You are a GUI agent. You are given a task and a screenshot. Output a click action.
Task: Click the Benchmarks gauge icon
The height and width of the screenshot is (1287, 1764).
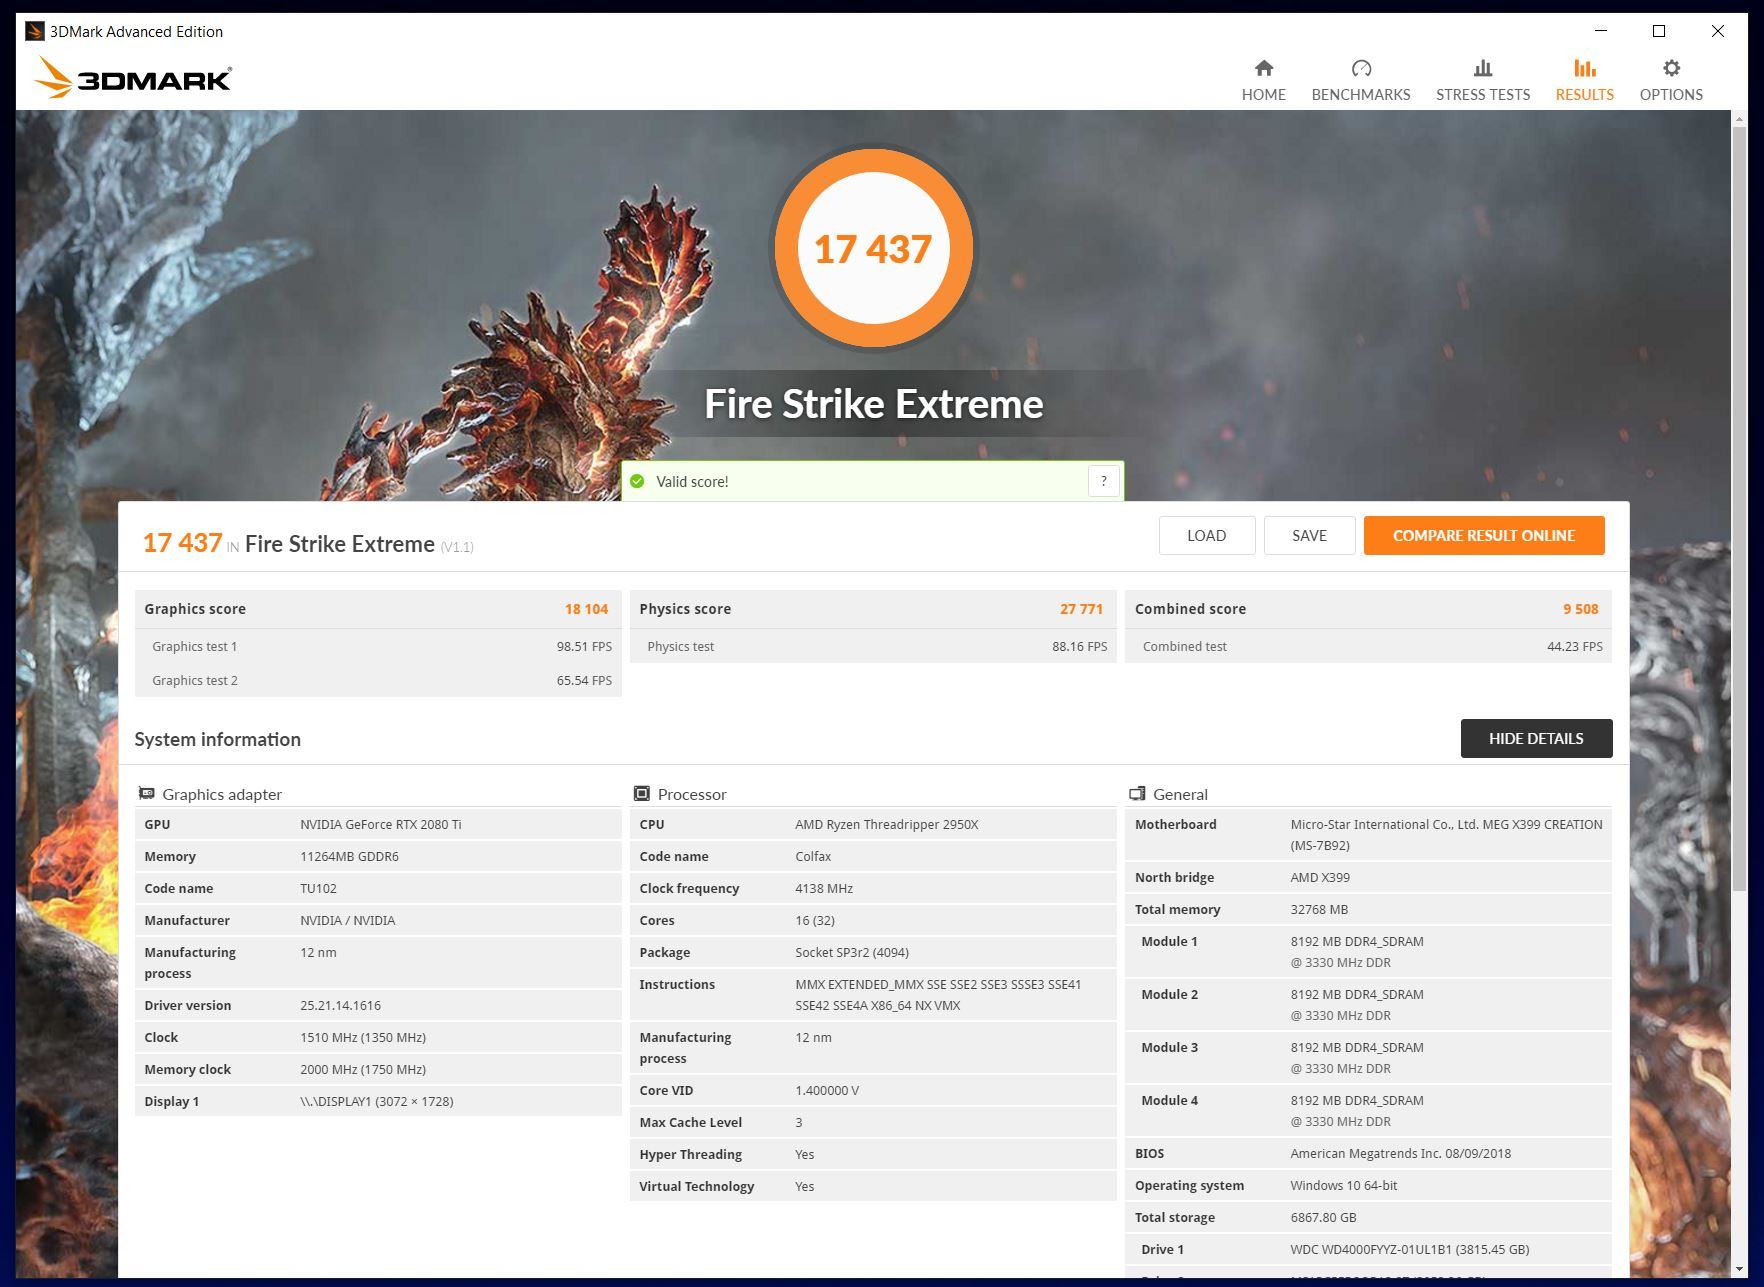click(x=1361, y=68)
